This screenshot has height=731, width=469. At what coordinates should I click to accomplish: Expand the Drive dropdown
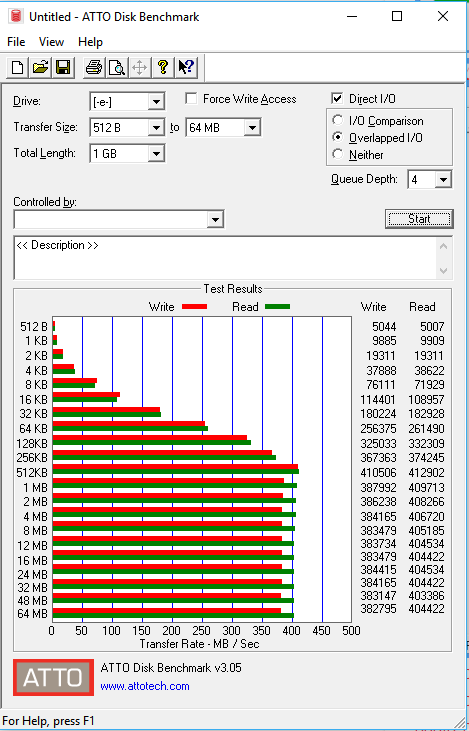[x=156, y=101]
